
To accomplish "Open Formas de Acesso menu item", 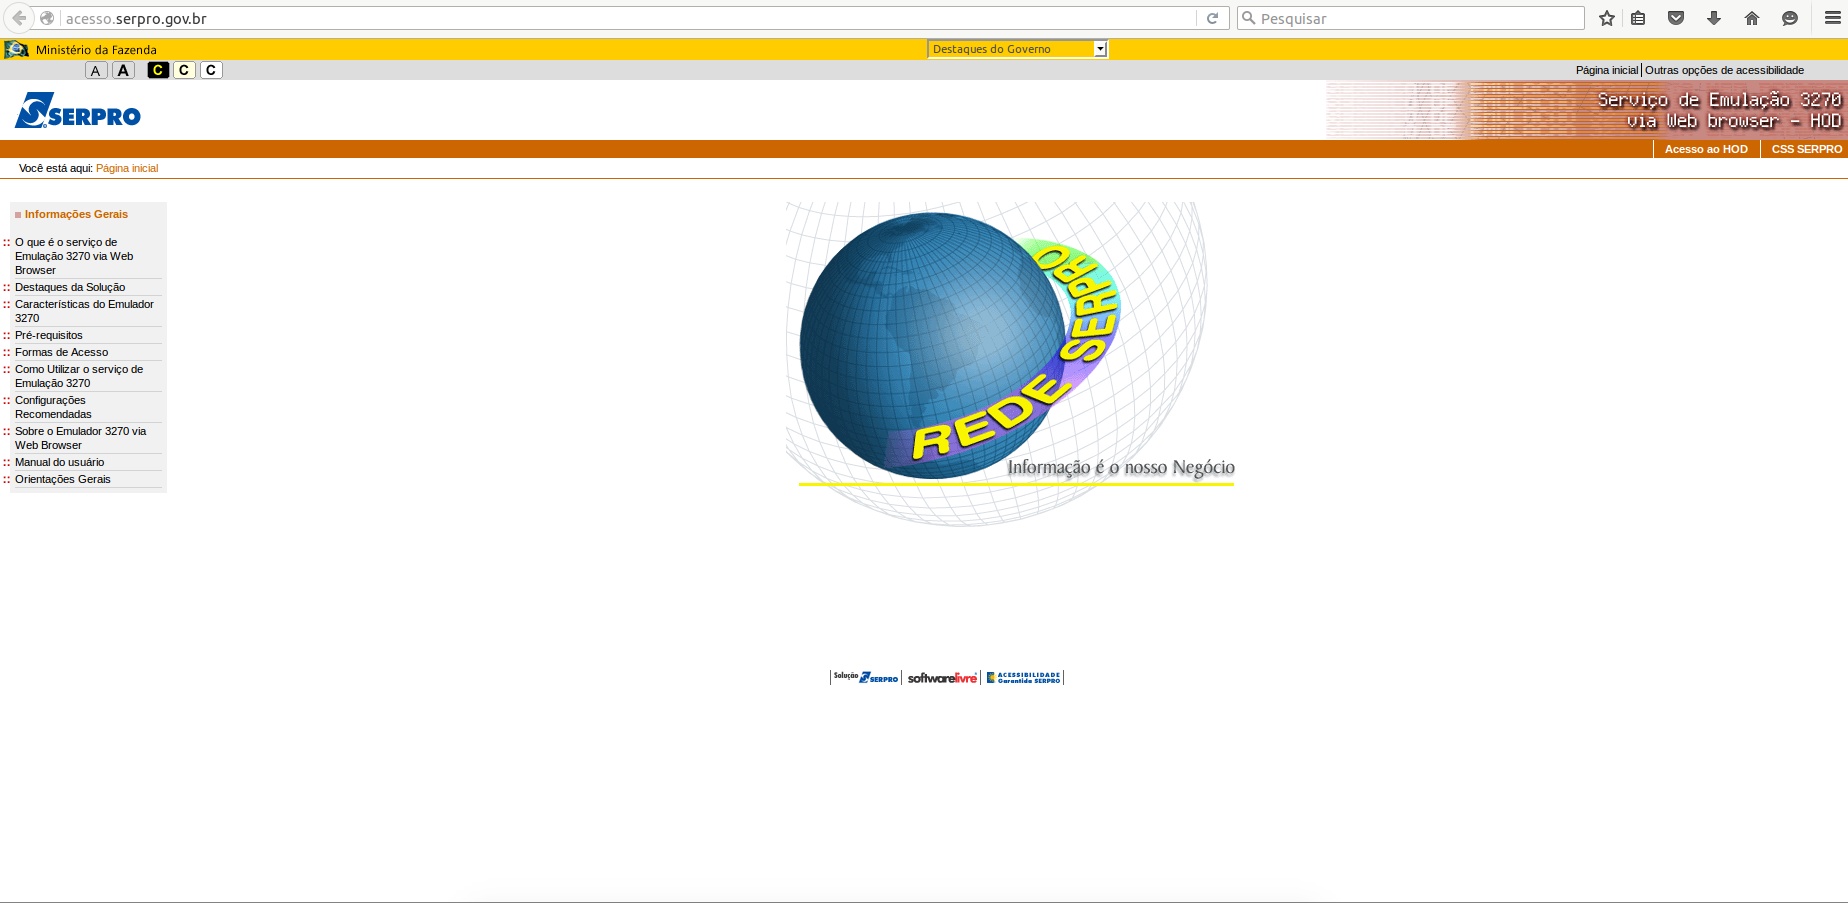I will pos(62,352).
